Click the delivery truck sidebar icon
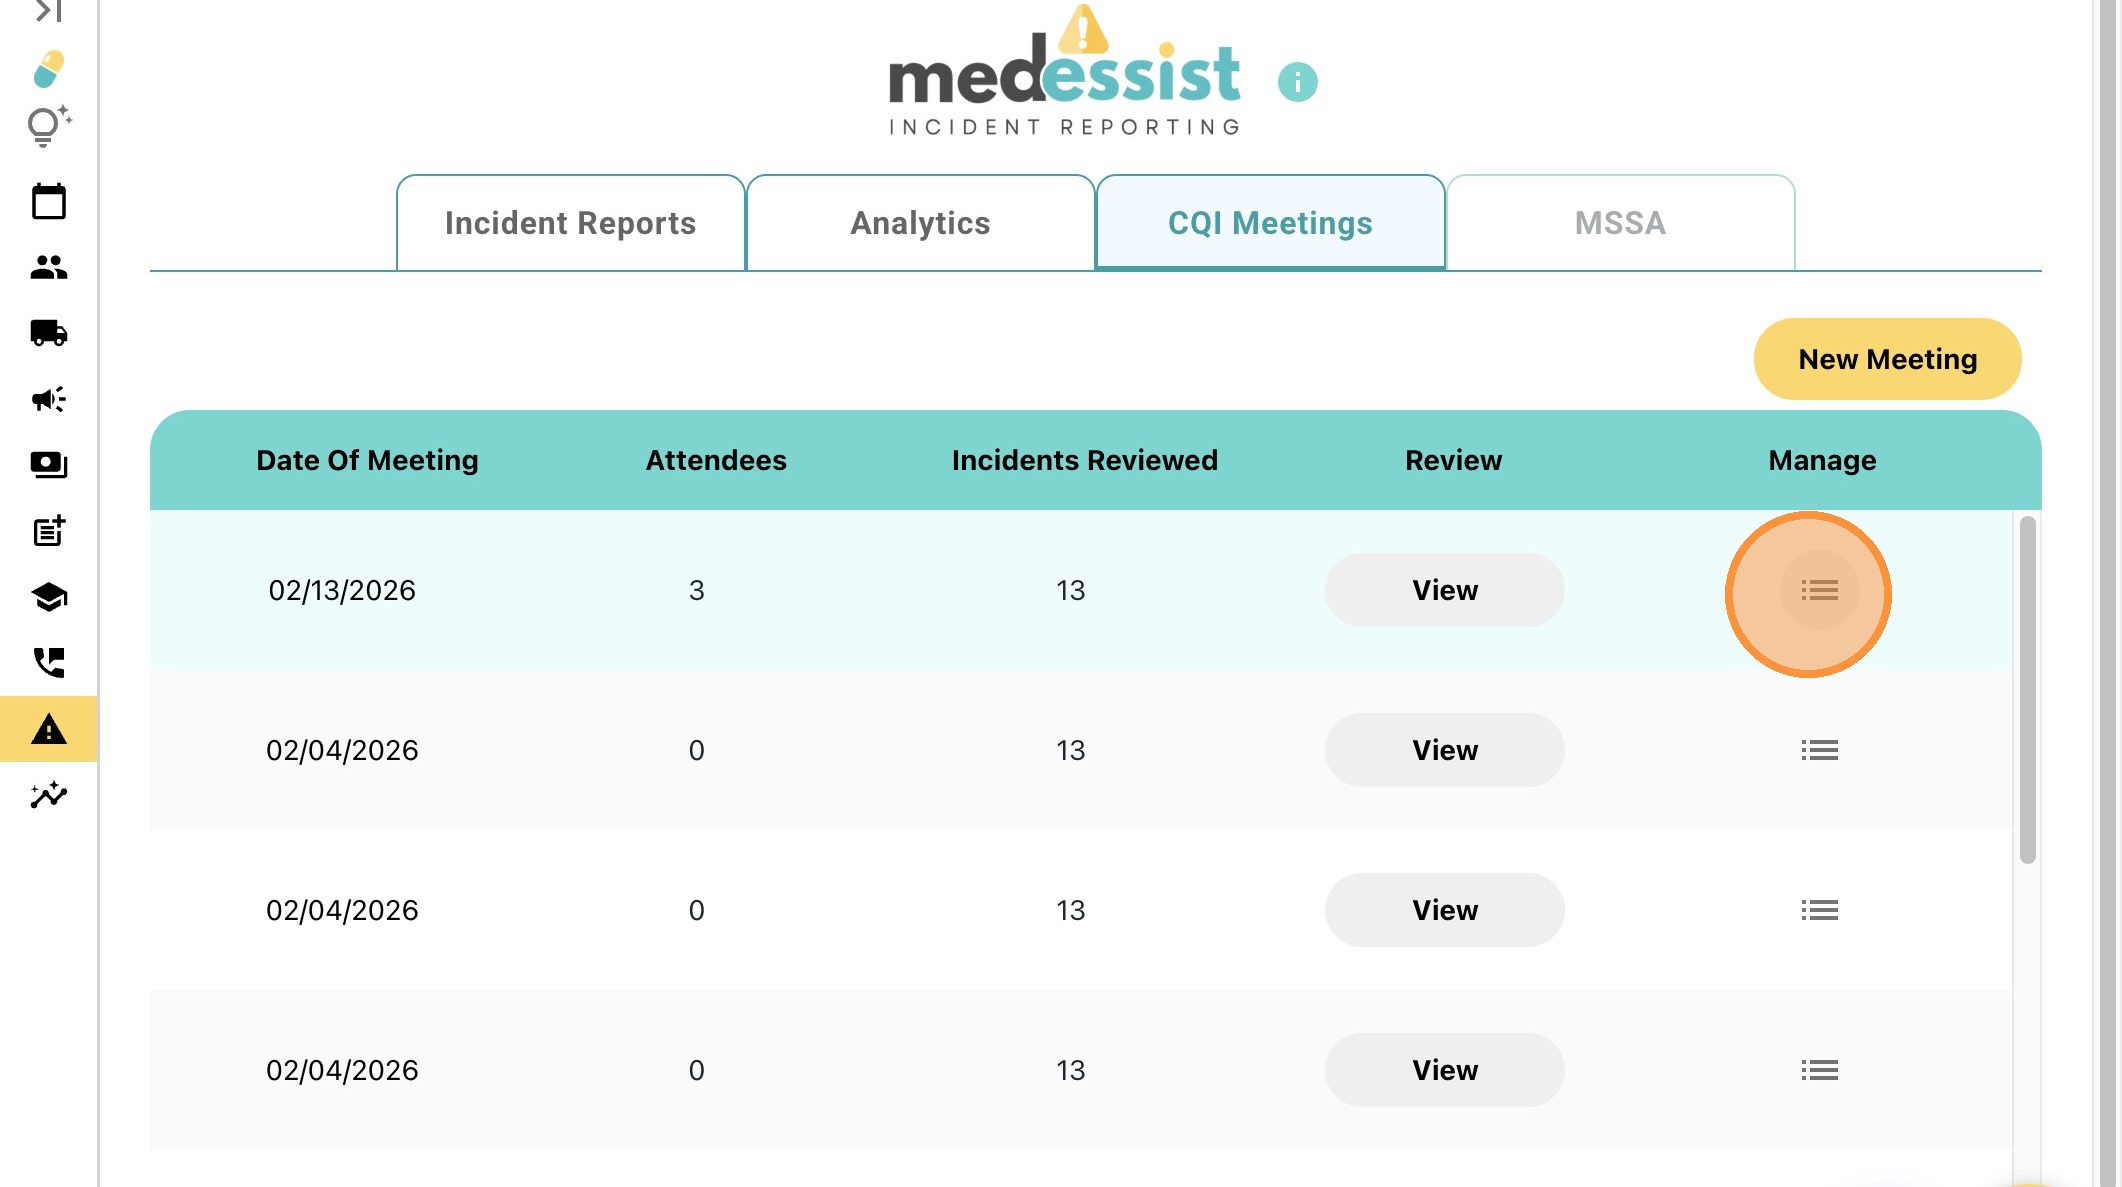 coord(48,332)
